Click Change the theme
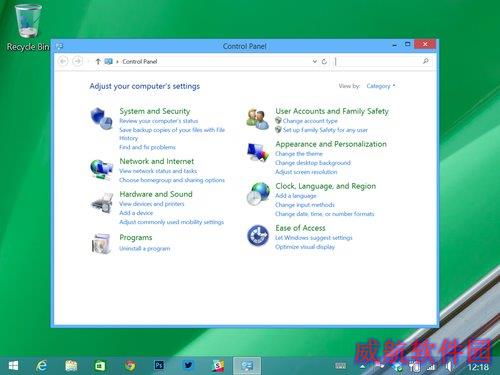500x375 pixels. click(x=299, y=154)
